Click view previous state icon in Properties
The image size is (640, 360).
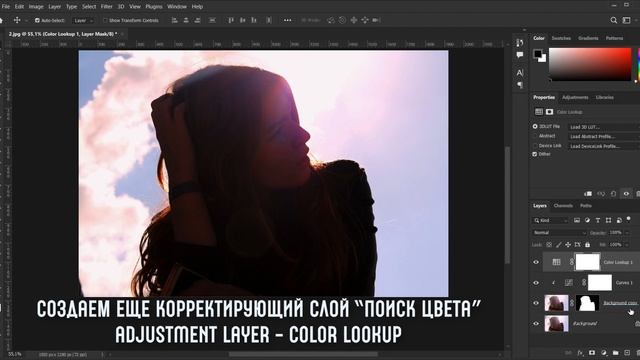601,194
